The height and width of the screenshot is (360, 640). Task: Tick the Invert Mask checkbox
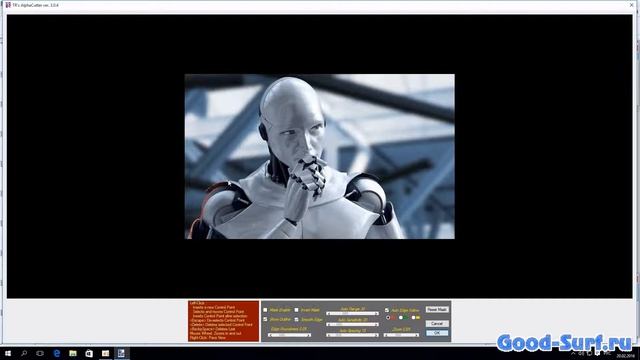point(296,310)
